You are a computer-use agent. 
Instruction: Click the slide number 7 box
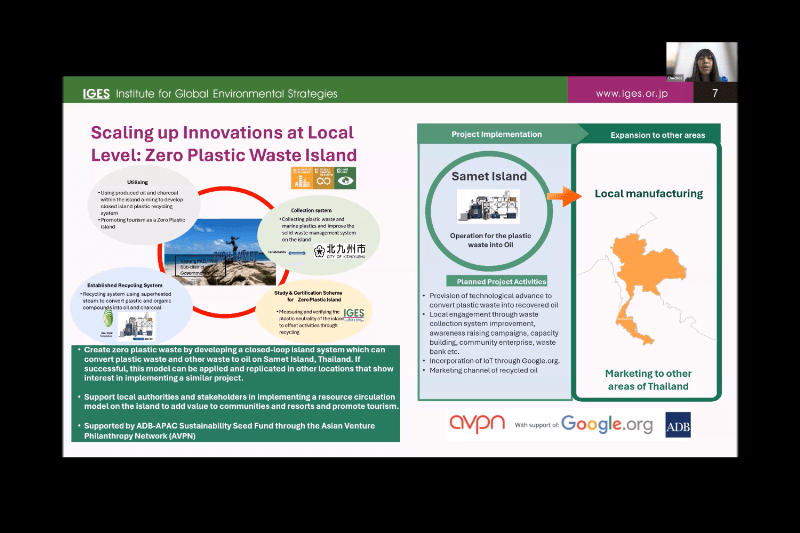pyautogui.click(x=714, y=94)
